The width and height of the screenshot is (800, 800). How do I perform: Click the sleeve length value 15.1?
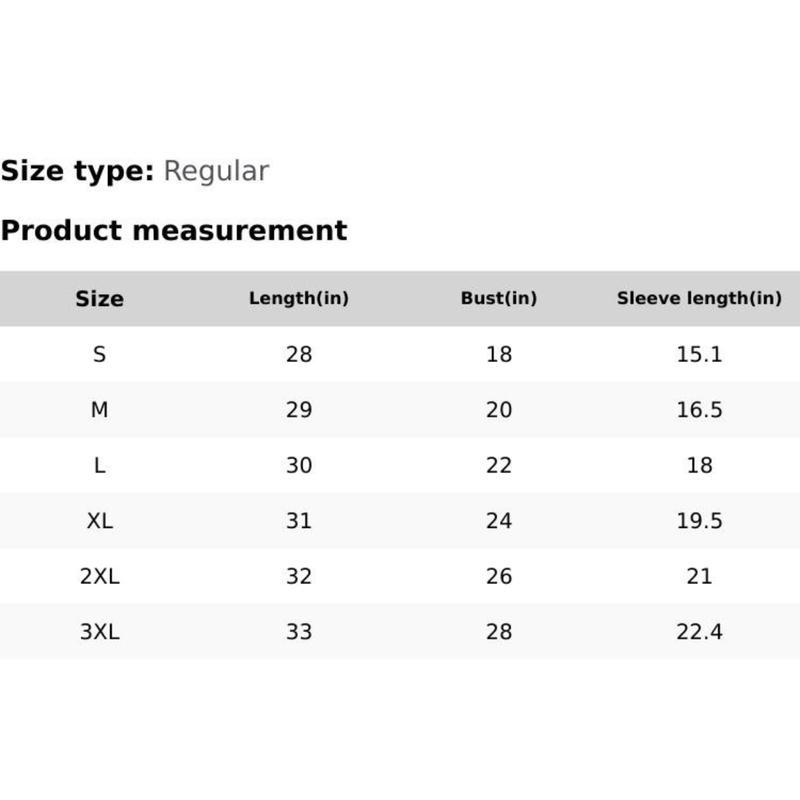tap(699, 354)
